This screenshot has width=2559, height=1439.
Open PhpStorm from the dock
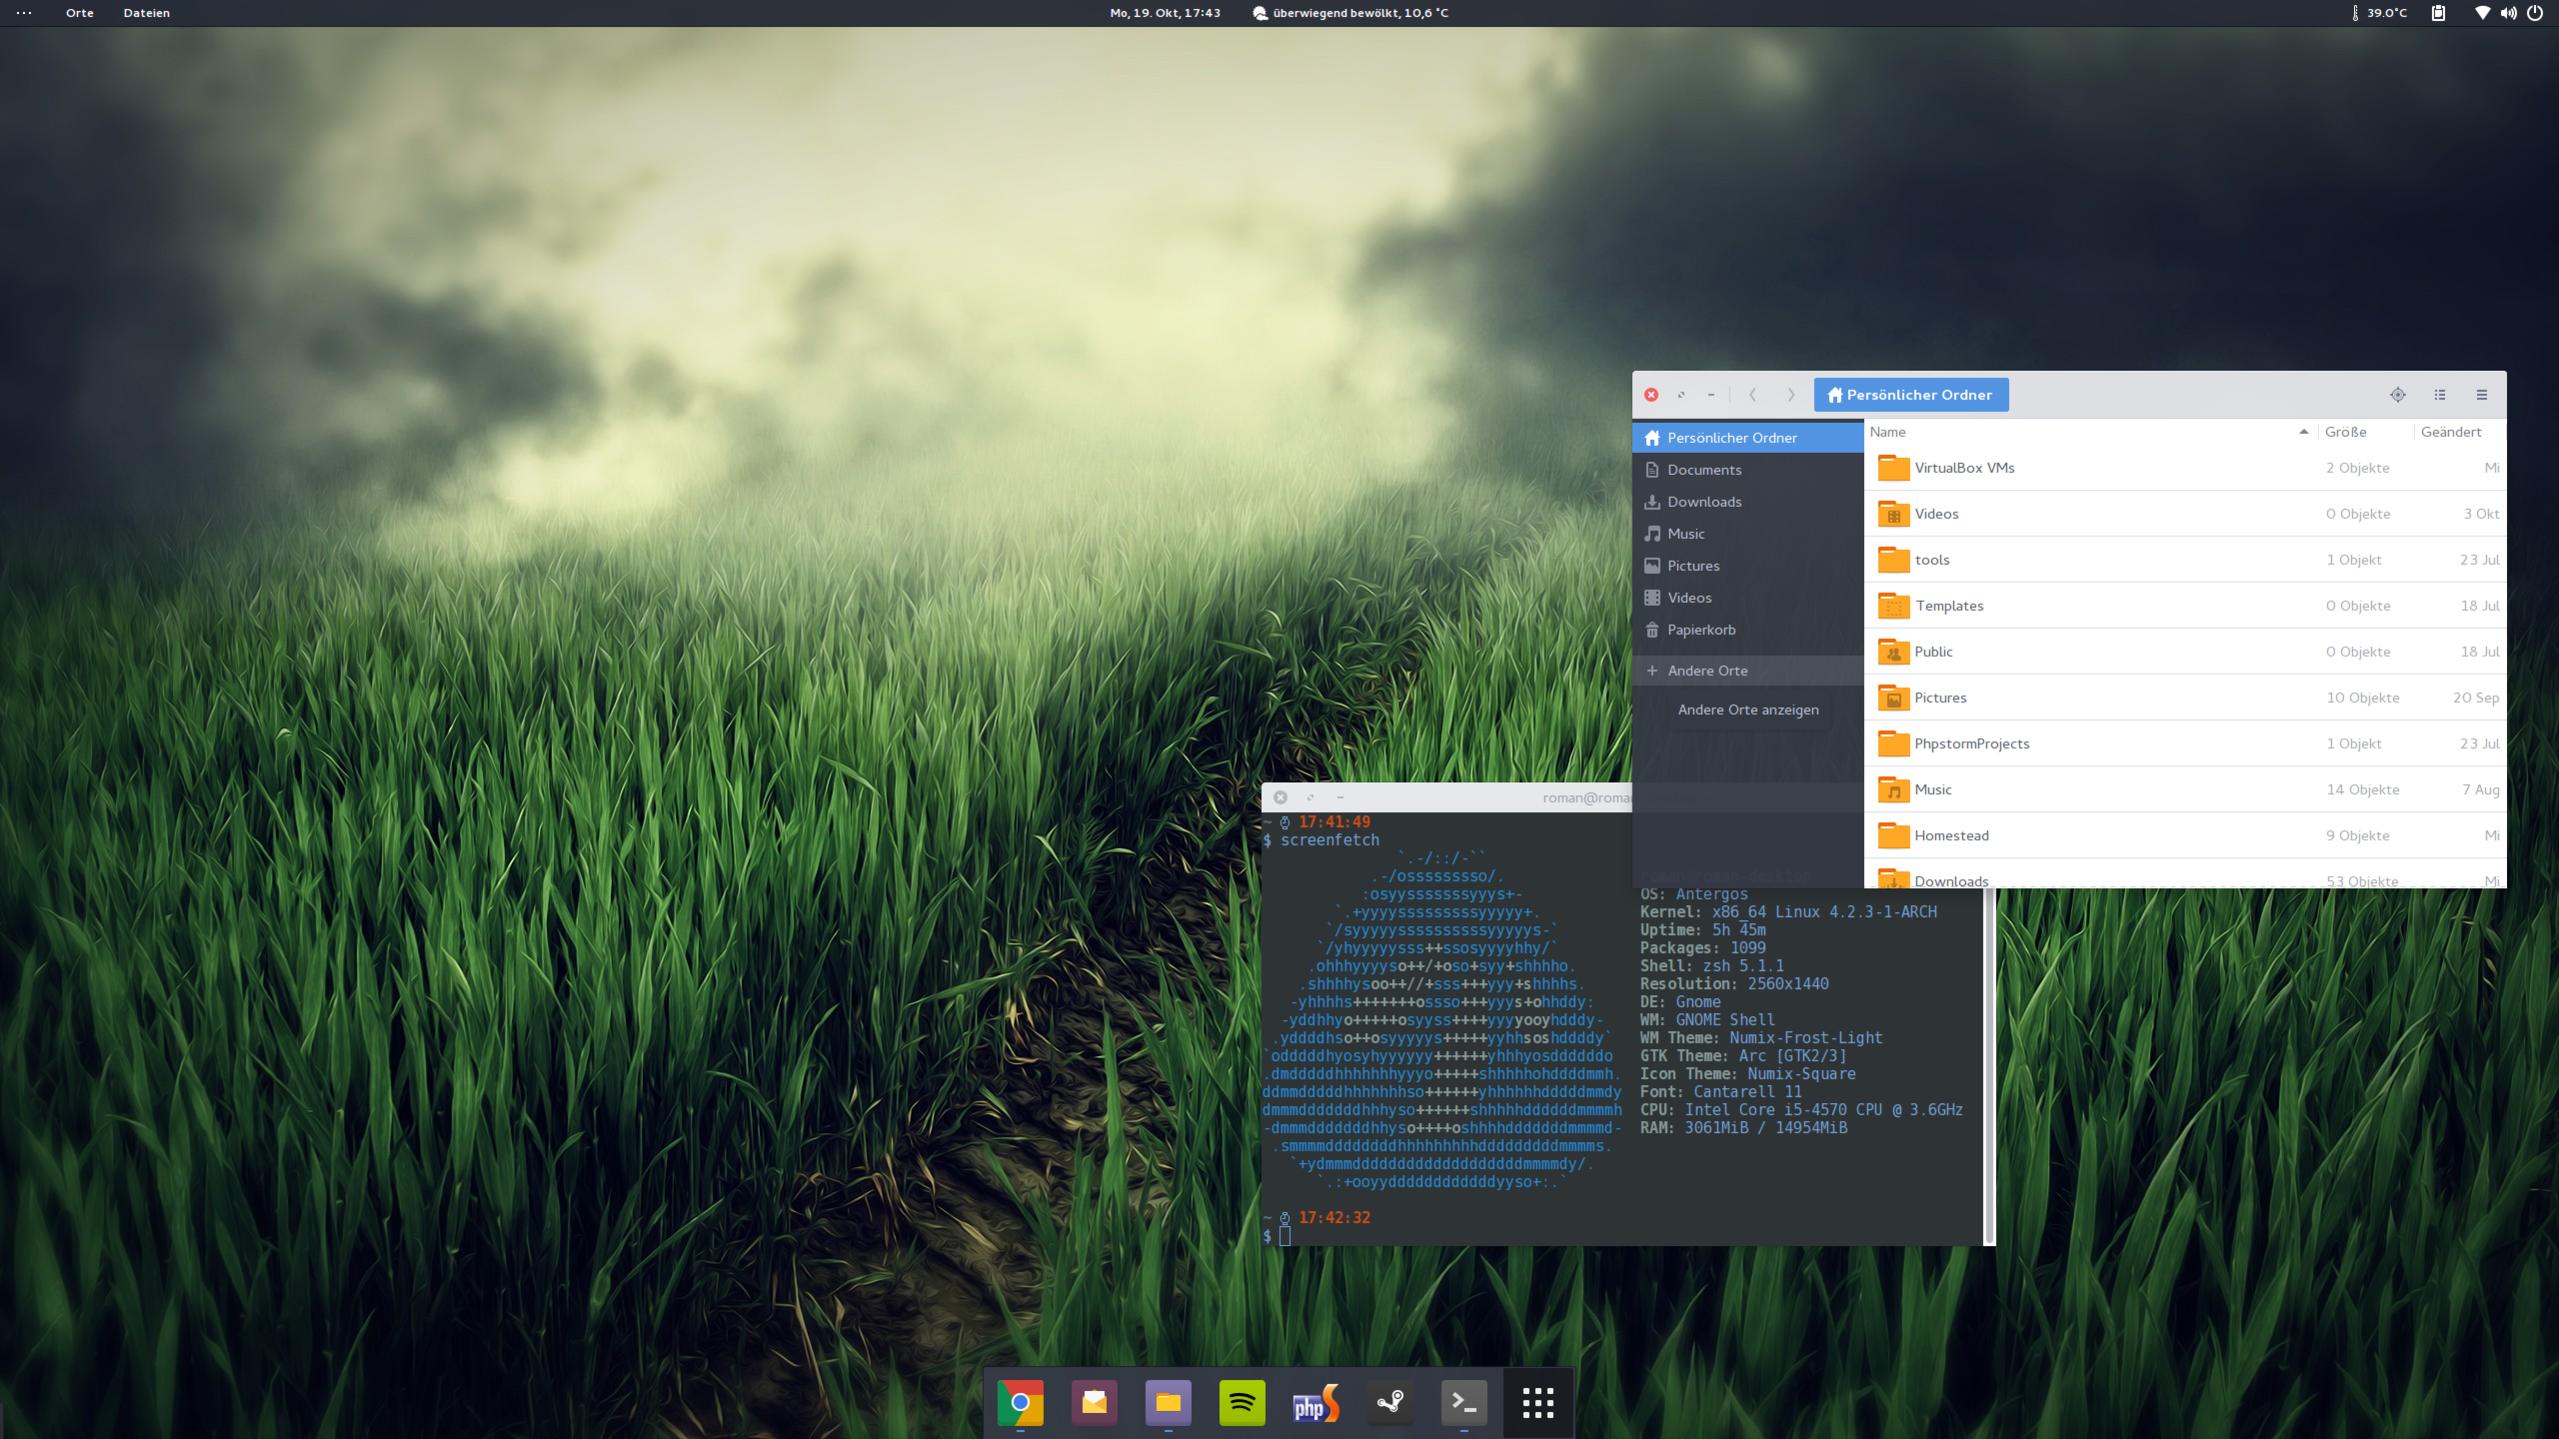[1316, 1403]
